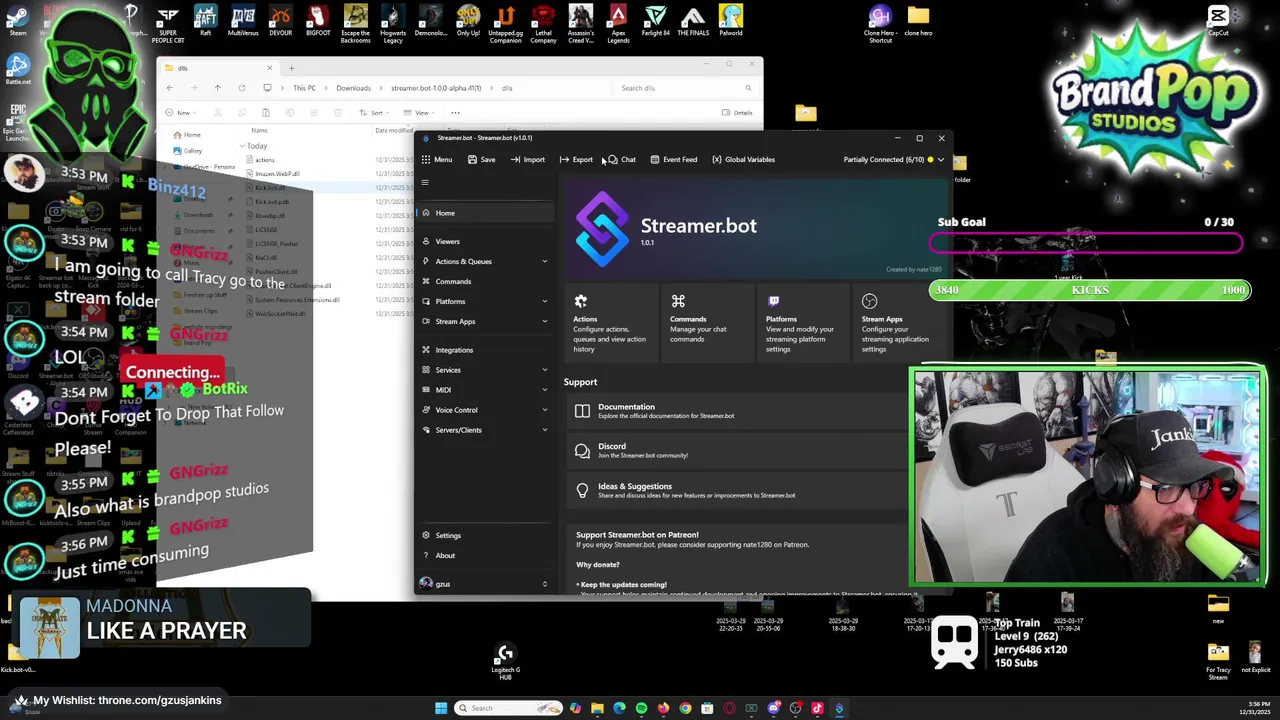The image size is (1280, 720).
Task: Open Viewers in the sidebar
Action: [487, 241]
